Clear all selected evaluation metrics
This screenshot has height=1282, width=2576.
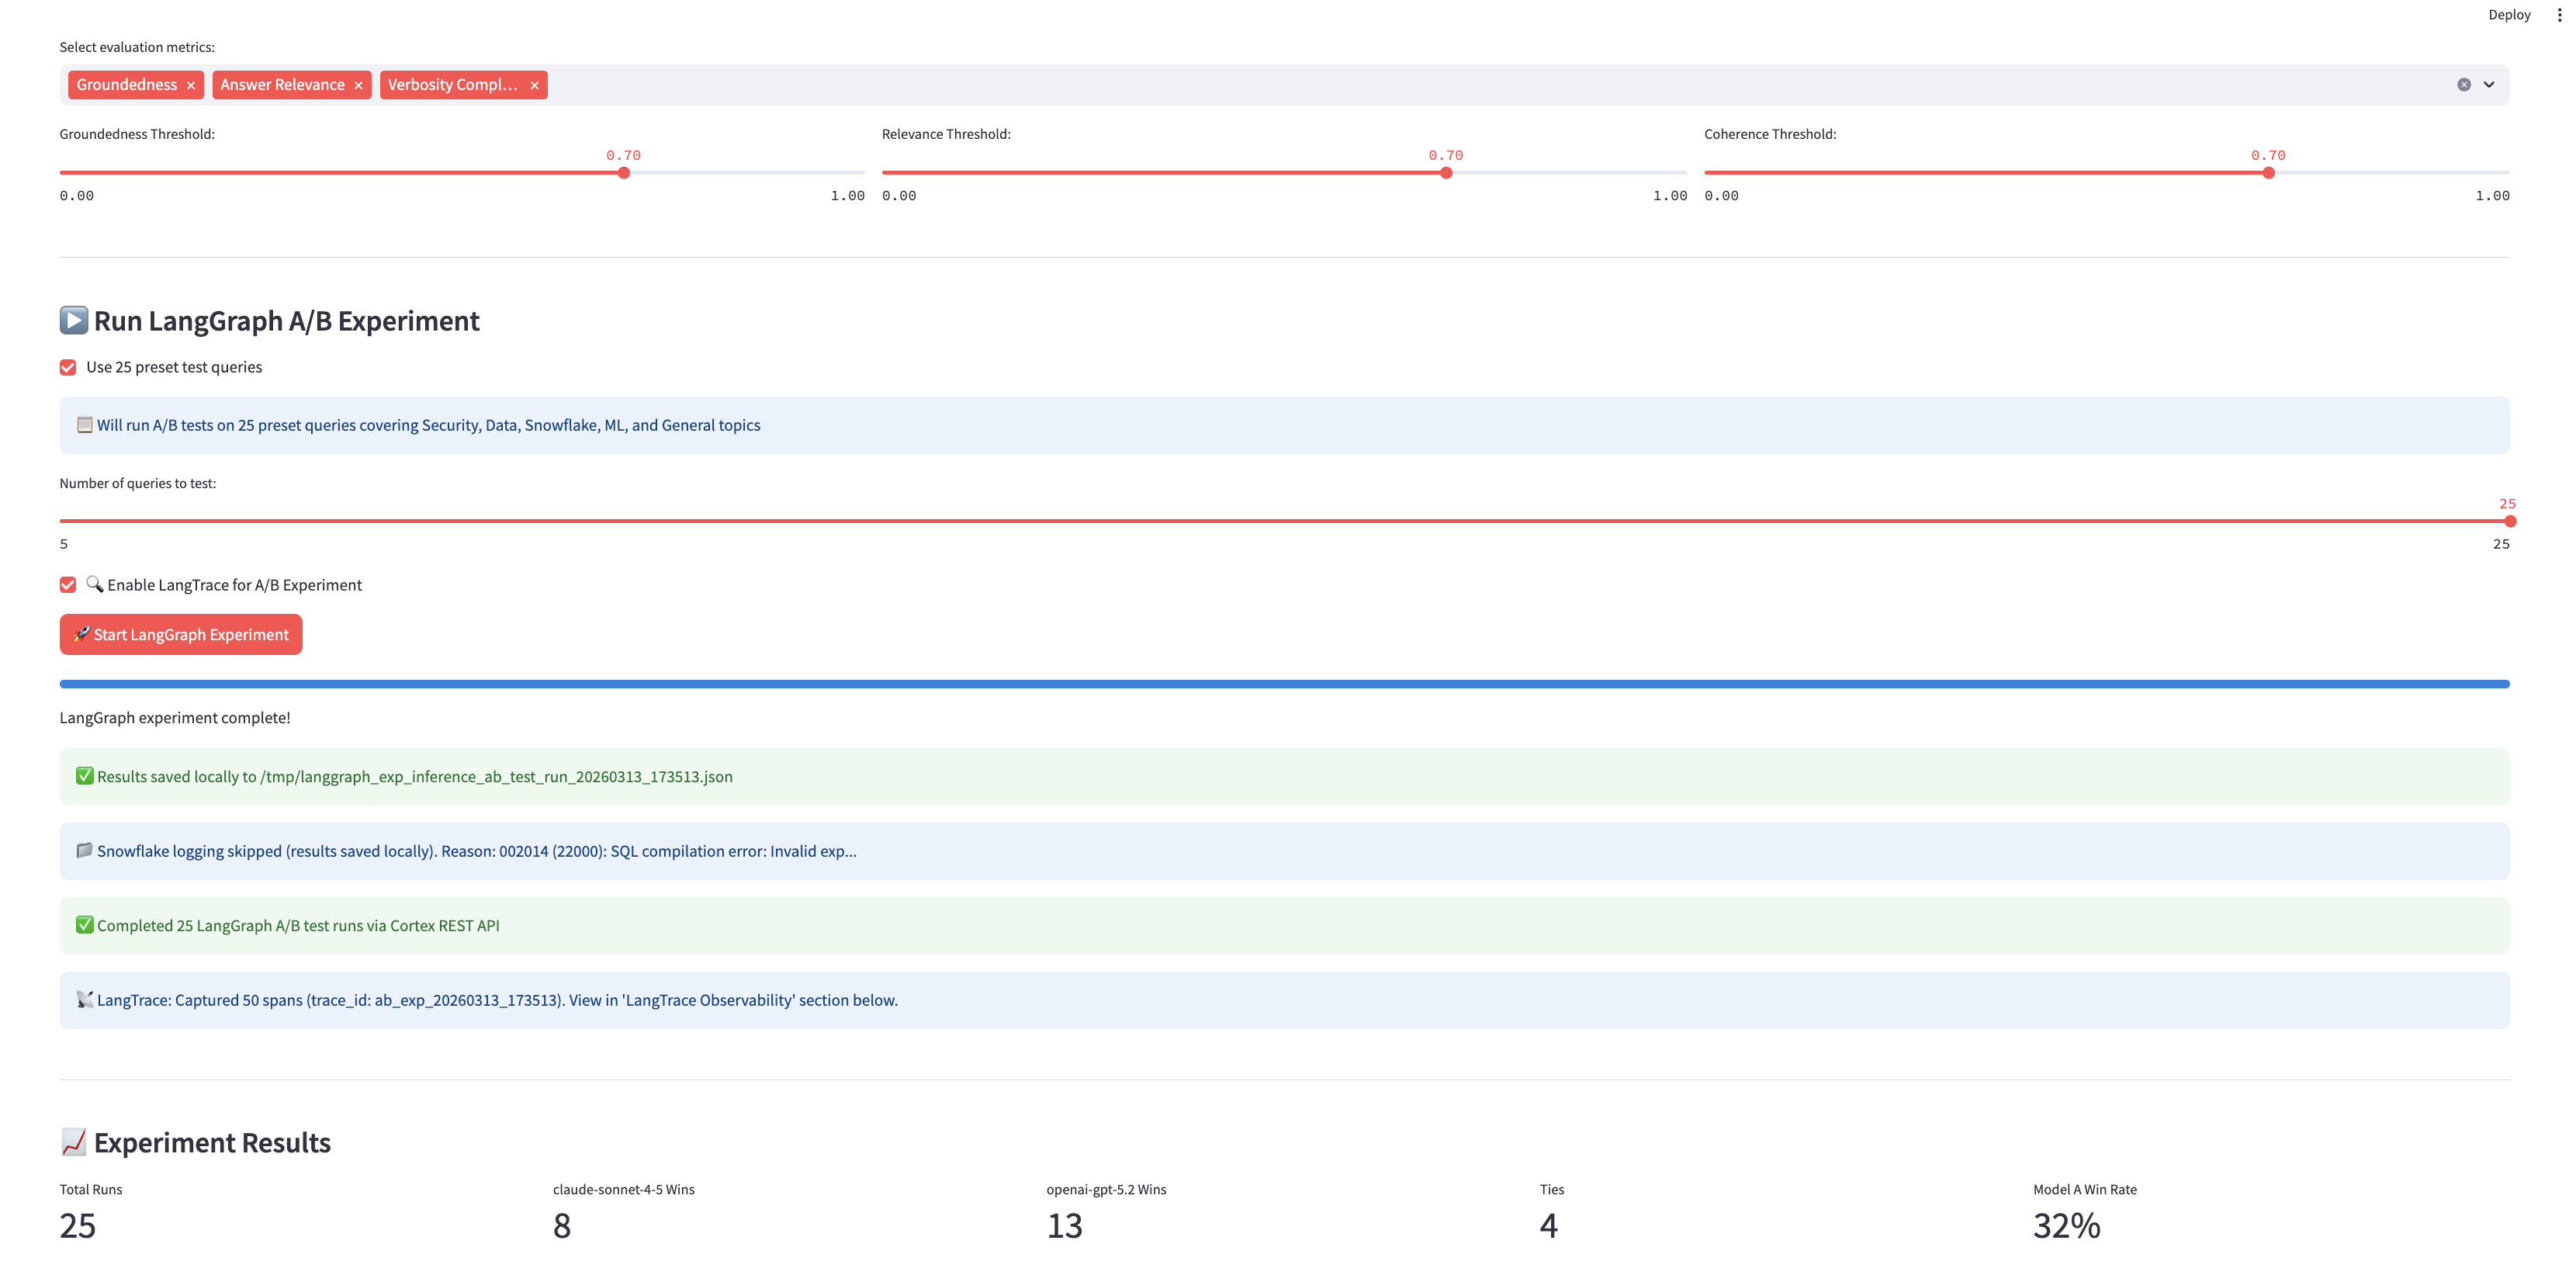point(2463,85)
